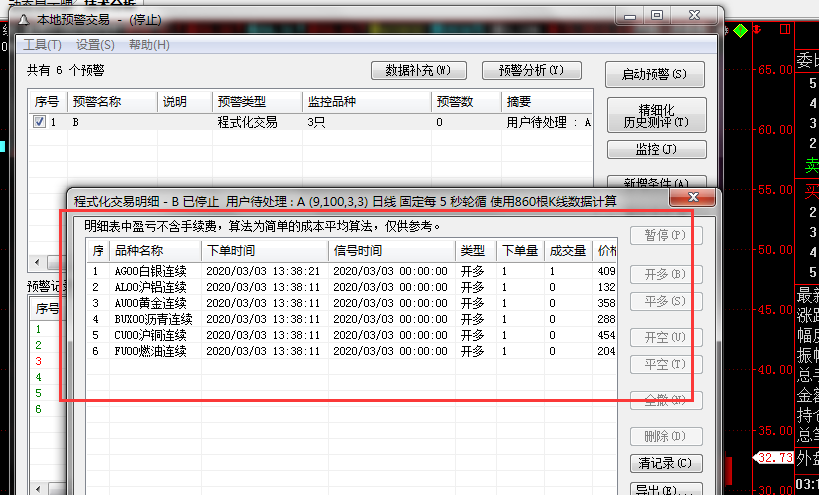Viewport: 819px width, 495px height.
Task: Click the green diamond indicator icon
Action: point(740,31)
